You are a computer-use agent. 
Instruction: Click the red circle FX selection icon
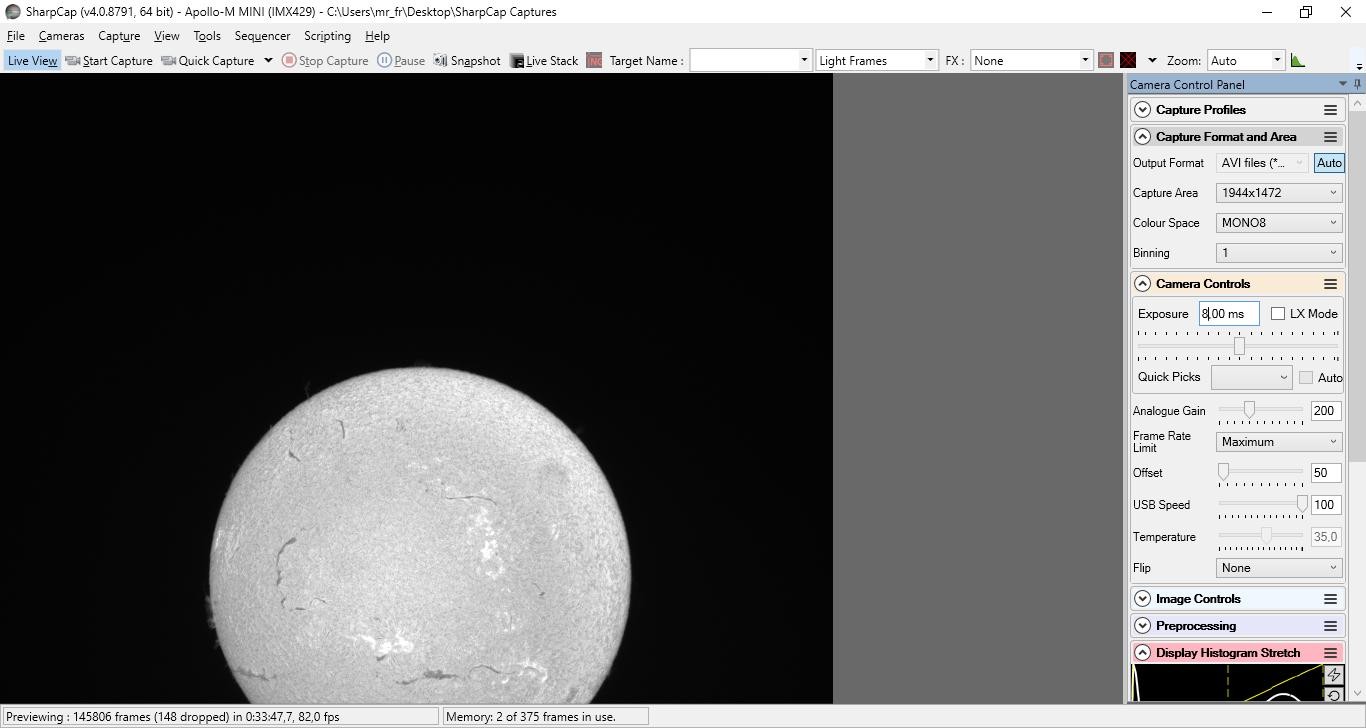click(1106, 60)
